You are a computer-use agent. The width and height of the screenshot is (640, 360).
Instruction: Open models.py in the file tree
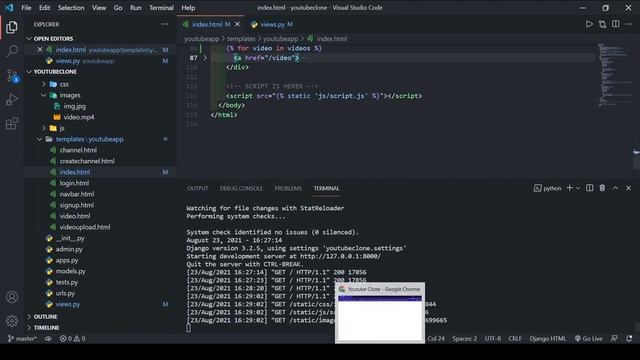pyautogui.click(x=71, y=271)
